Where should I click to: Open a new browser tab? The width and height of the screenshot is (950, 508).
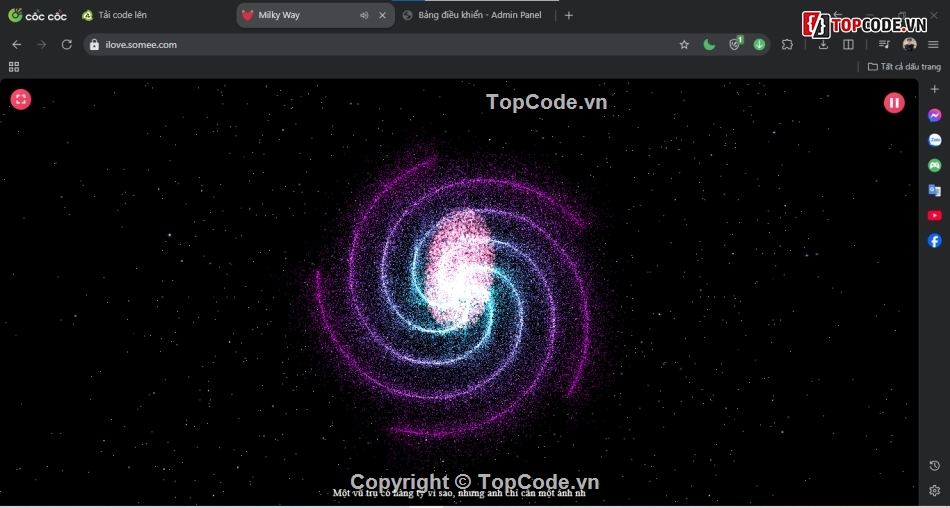pos(568,16)
